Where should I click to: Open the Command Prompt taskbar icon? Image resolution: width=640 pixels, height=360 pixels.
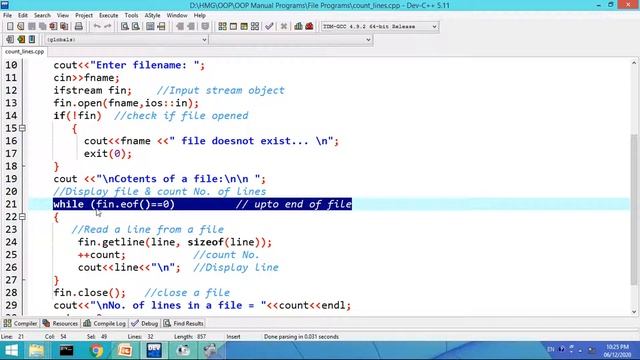[66, 351]
